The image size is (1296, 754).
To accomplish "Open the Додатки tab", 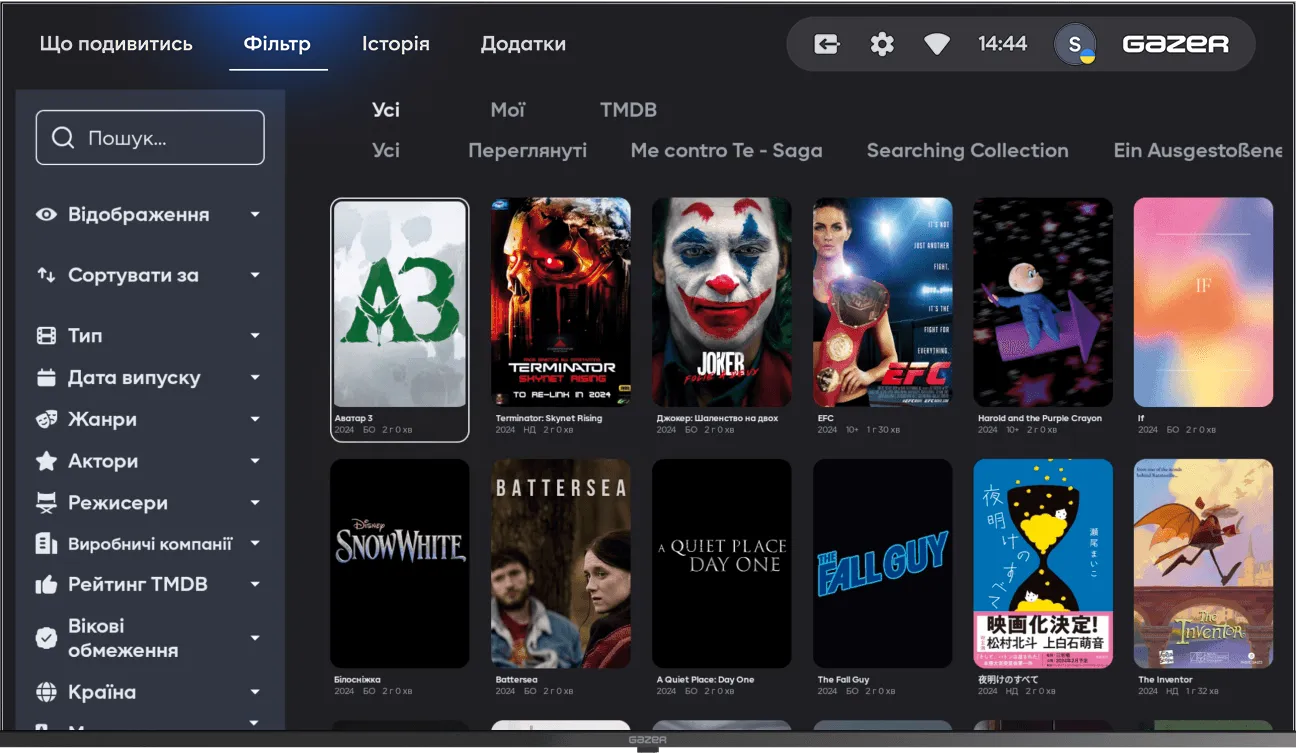I will [x=523, y=44].
